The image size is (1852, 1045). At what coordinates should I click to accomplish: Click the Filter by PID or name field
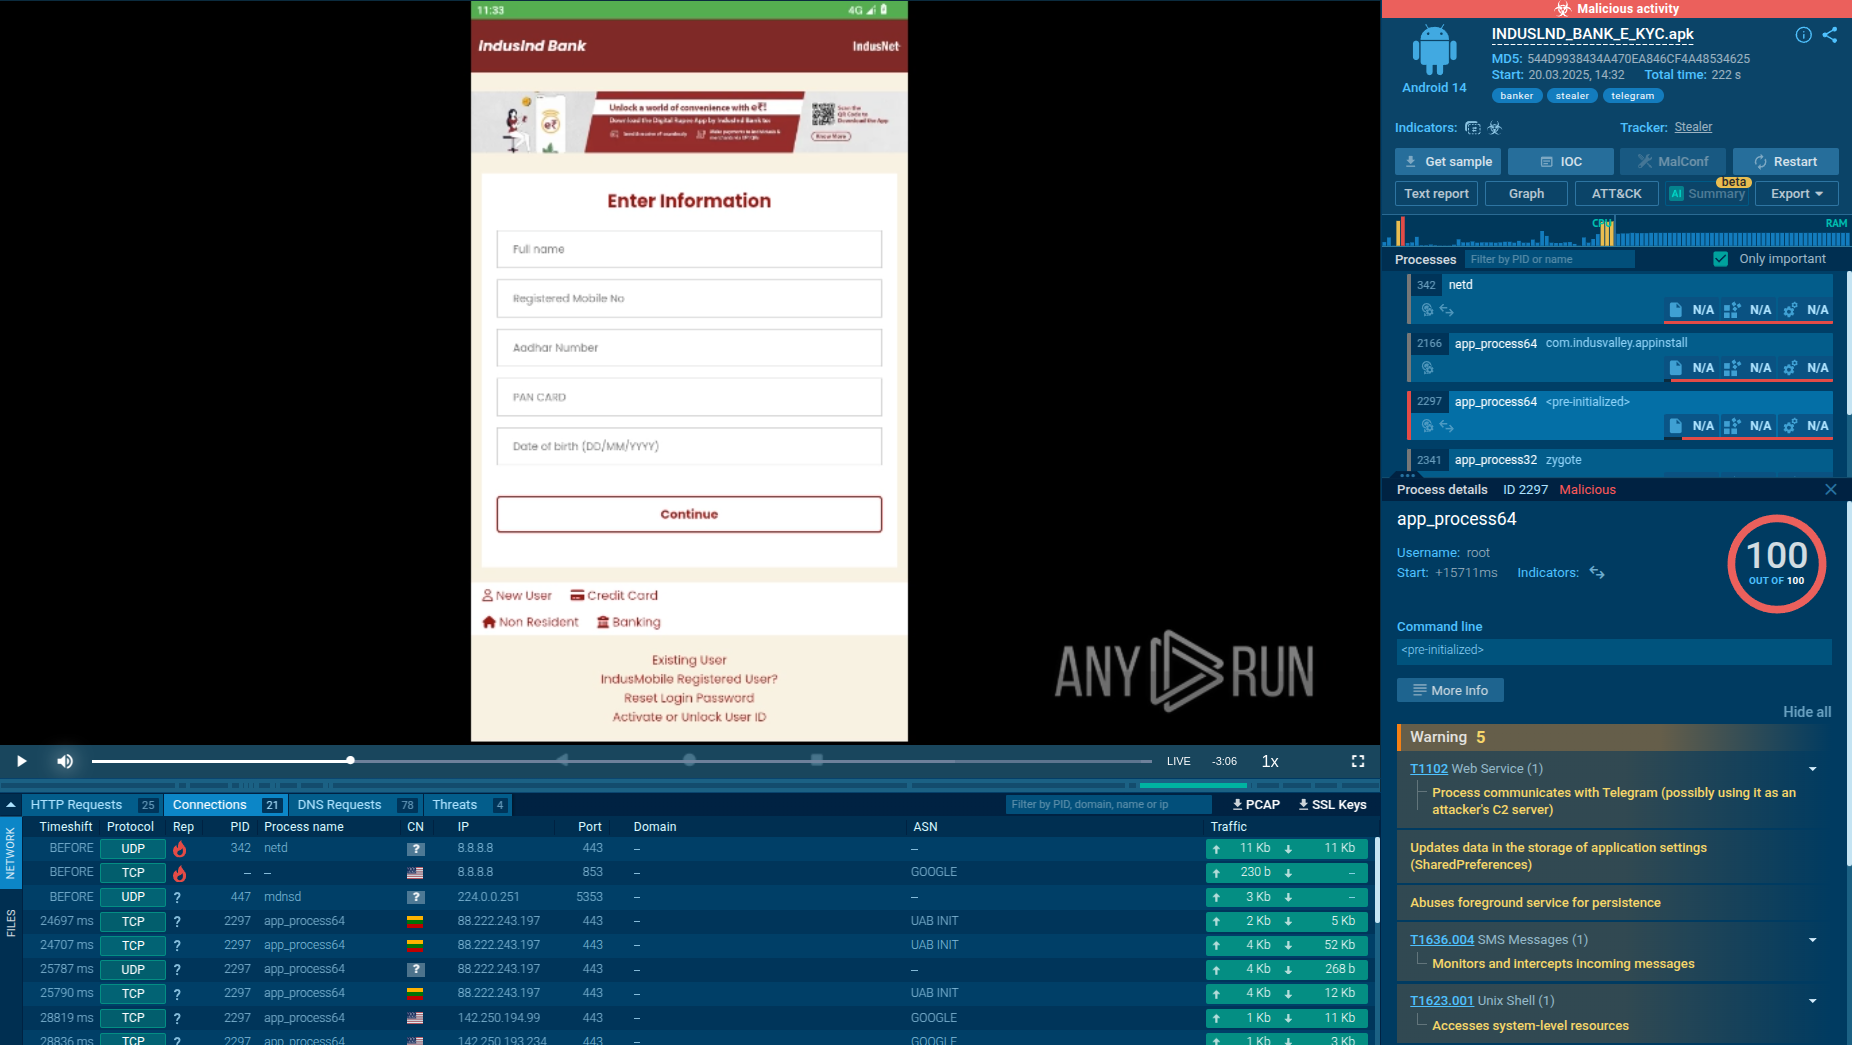[1550, 260]
